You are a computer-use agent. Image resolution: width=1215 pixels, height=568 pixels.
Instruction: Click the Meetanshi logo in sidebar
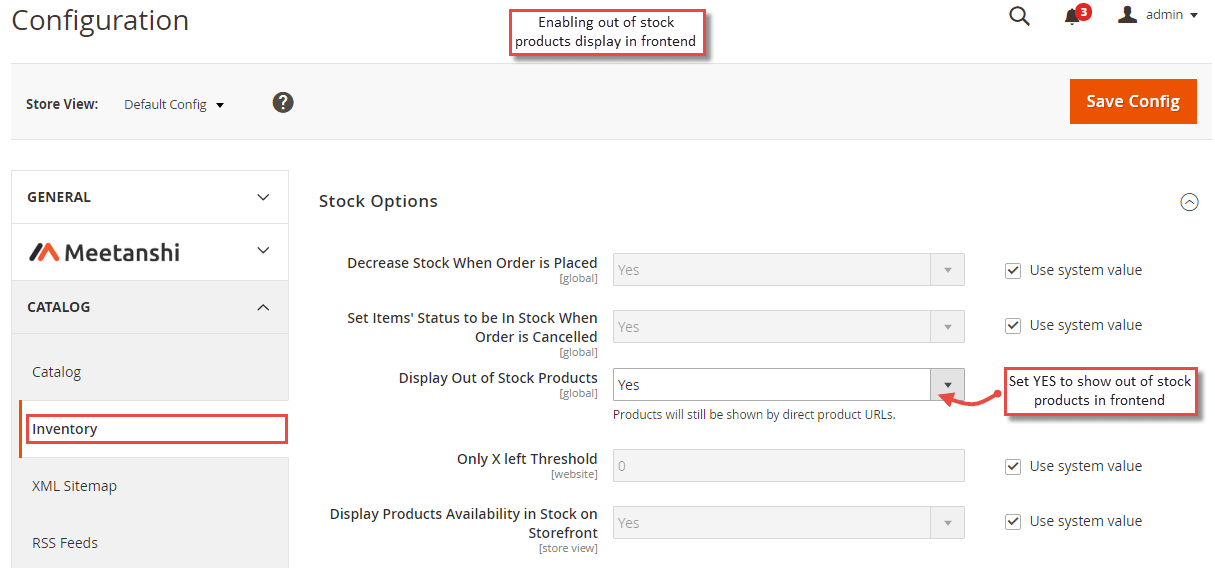[105, 252]
